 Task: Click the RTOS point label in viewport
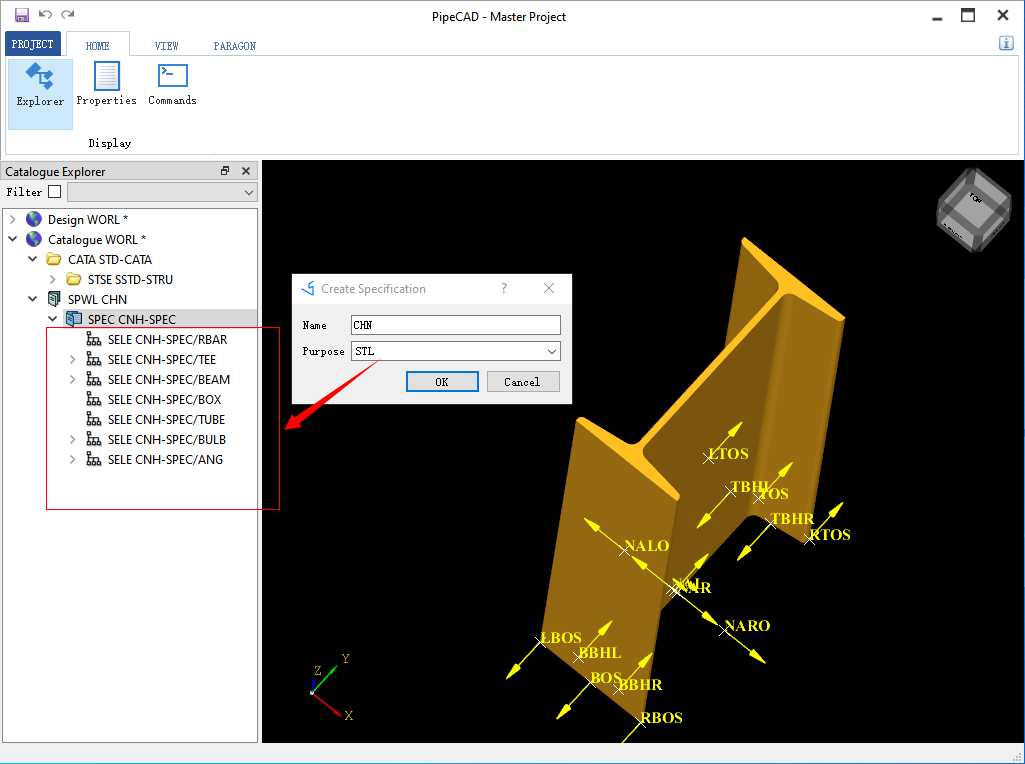pos(830,535)
